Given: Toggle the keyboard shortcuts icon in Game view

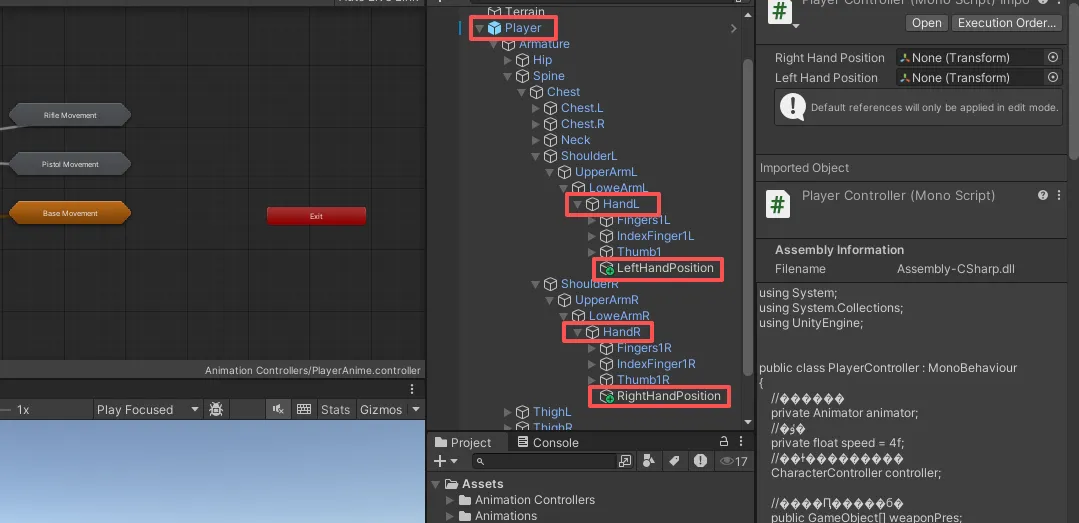Looking at the screenshot, I should coord(303,409).
